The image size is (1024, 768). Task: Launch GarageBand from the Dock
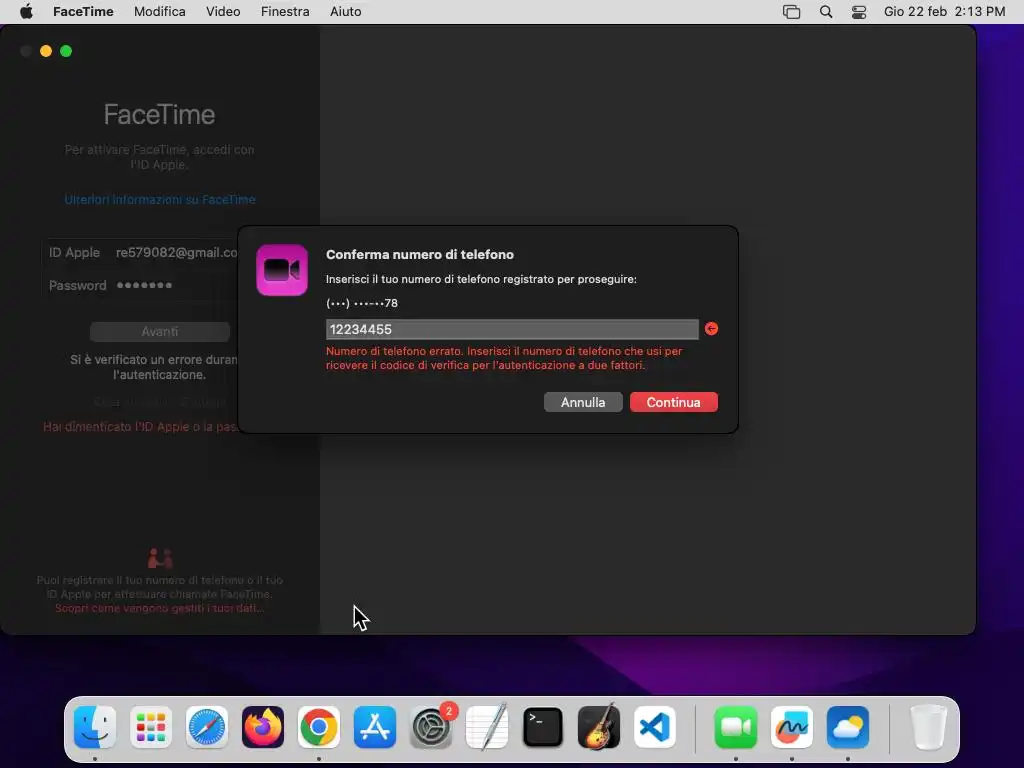tap(599, 727)
